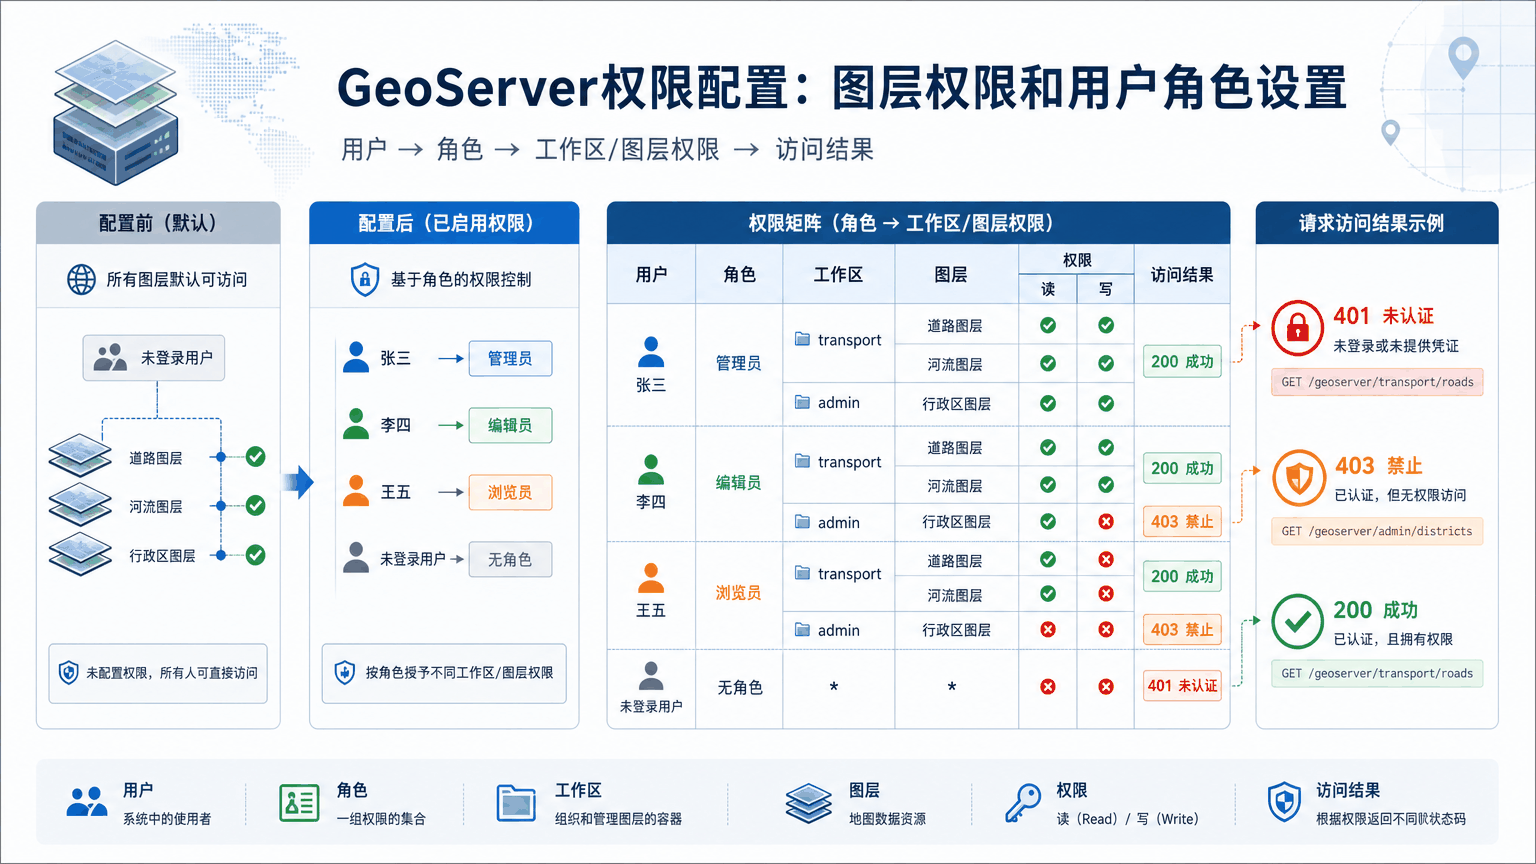Click the orange shield icon for 403 禁止

pos(1299,478)
